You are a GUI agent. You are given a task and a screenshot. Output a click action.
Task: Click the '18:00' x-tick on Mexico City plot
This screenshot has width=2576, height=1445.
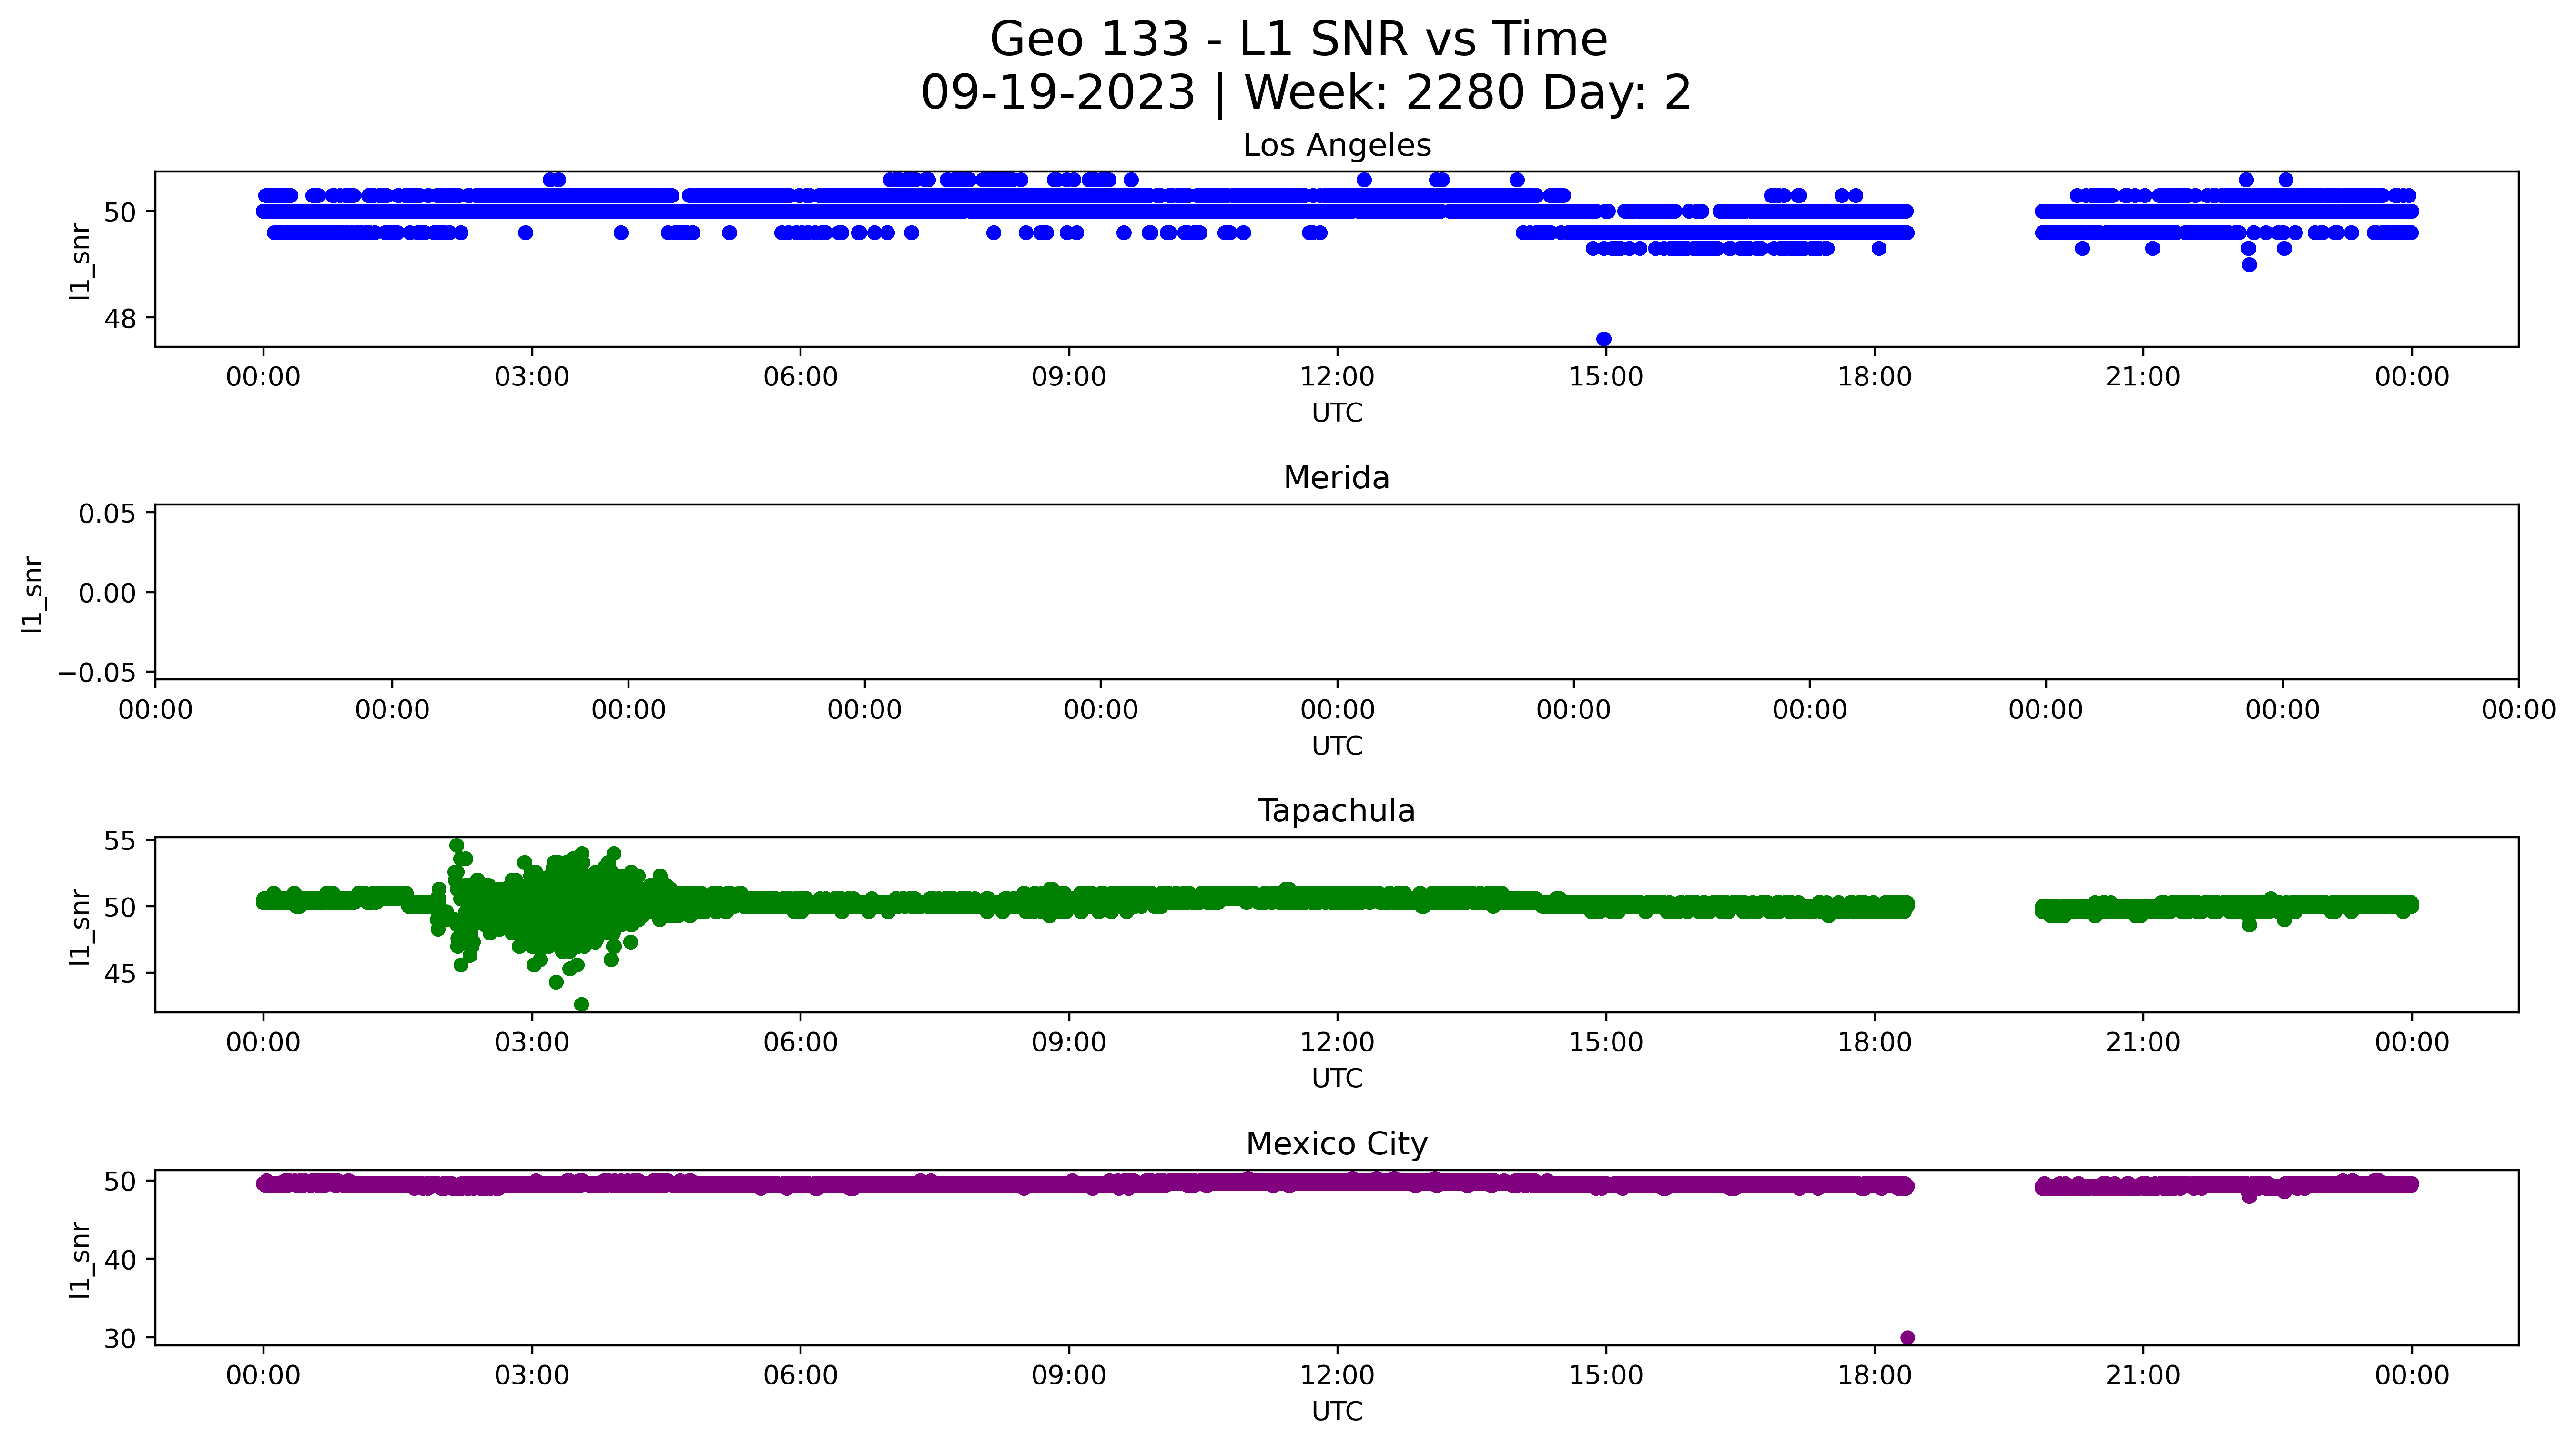1875,1376
